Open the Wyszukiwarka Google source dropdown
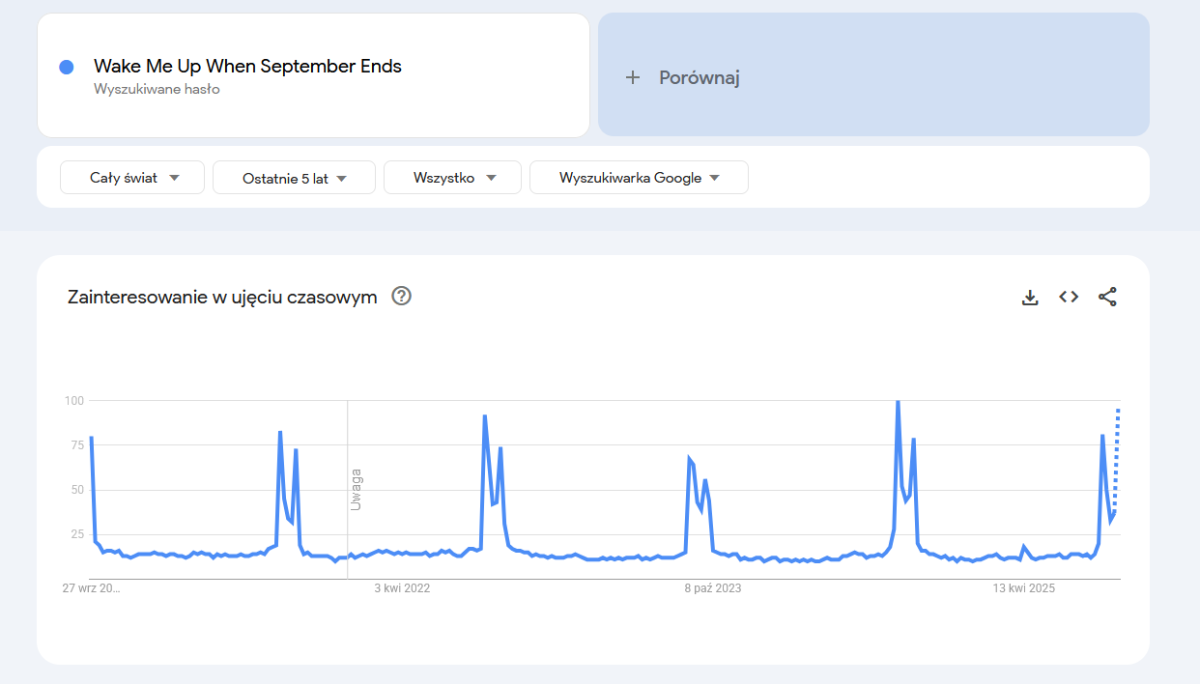 (x=638, y=178)
